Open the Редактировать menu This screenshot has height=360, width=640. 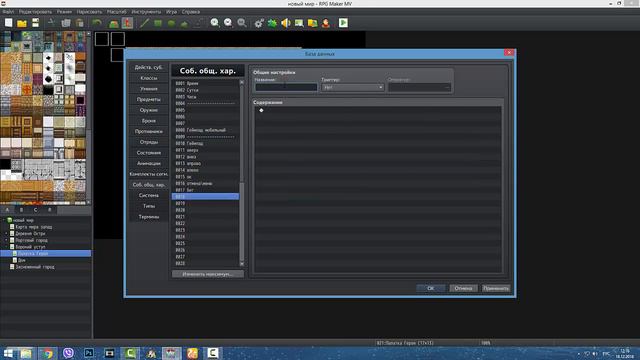[35, 12]
